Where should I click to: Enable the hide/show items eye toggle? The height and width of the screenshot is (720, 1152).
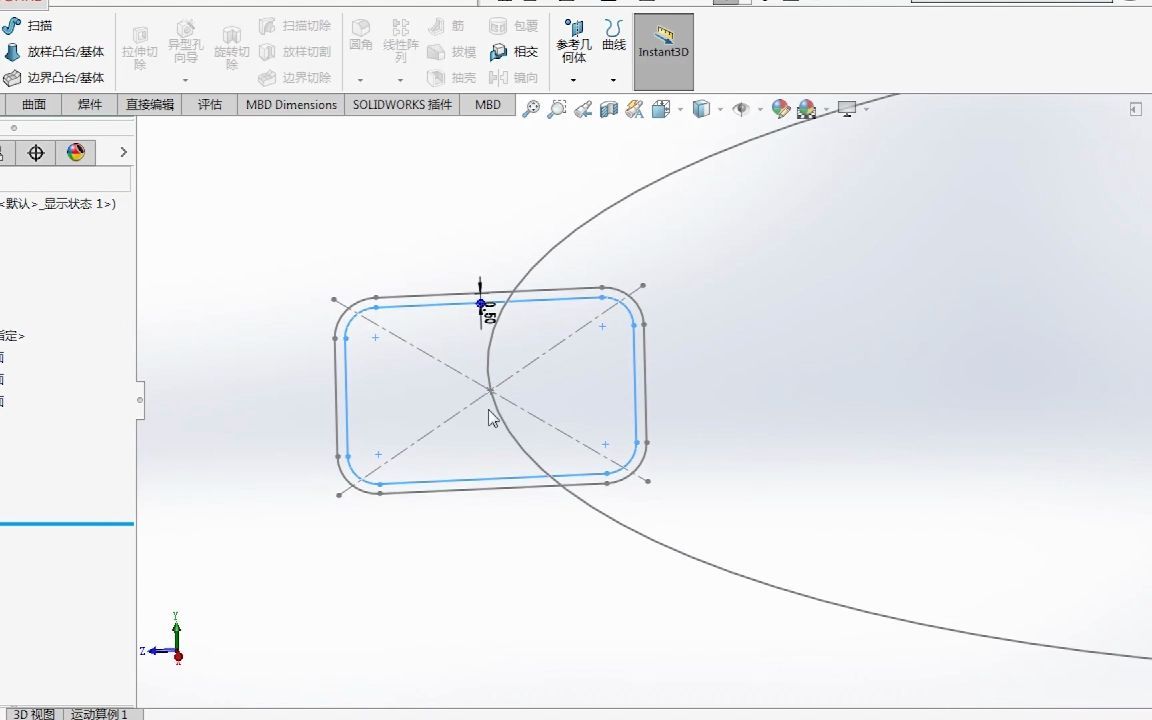pos(742,108)
